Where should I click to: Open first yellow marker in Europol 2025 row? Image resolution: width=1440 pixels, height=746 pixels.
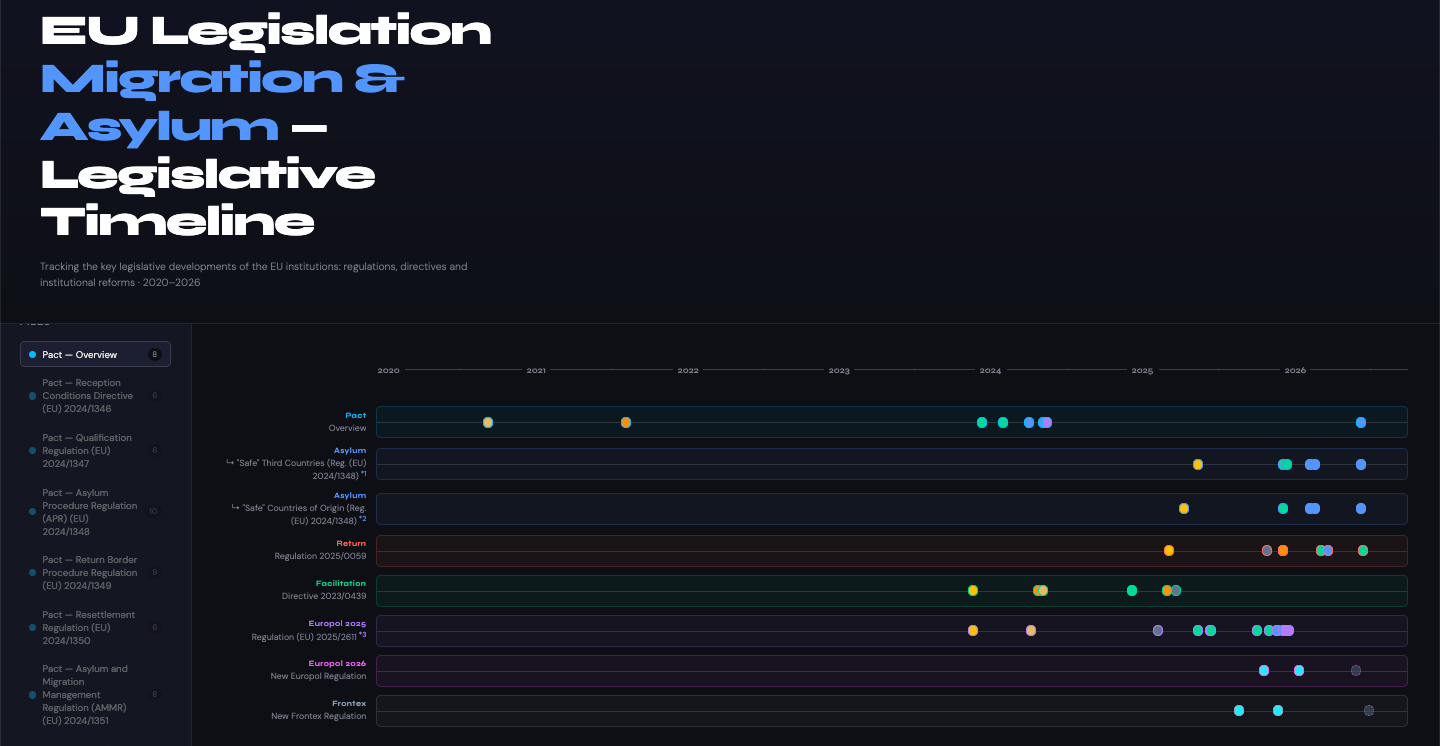tap(973, 630)
